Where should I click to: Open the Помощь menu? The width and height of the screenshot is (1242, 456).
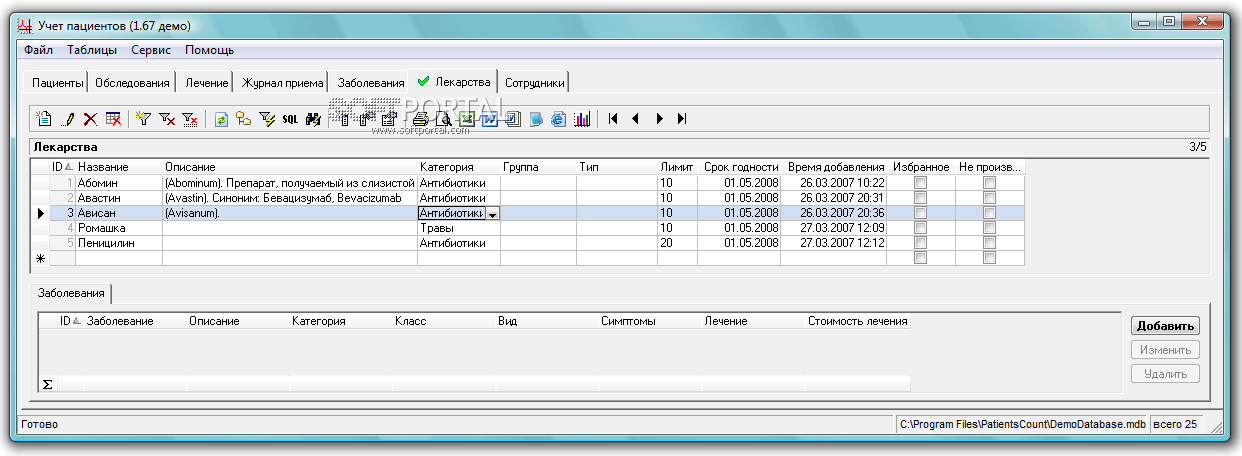tap(210, 50)
